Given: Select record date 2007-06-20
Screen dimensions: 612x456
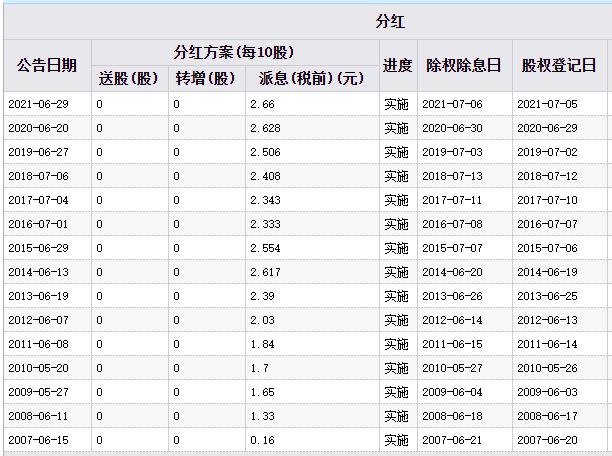Looking at the screenshot, I should click(547, 440).
